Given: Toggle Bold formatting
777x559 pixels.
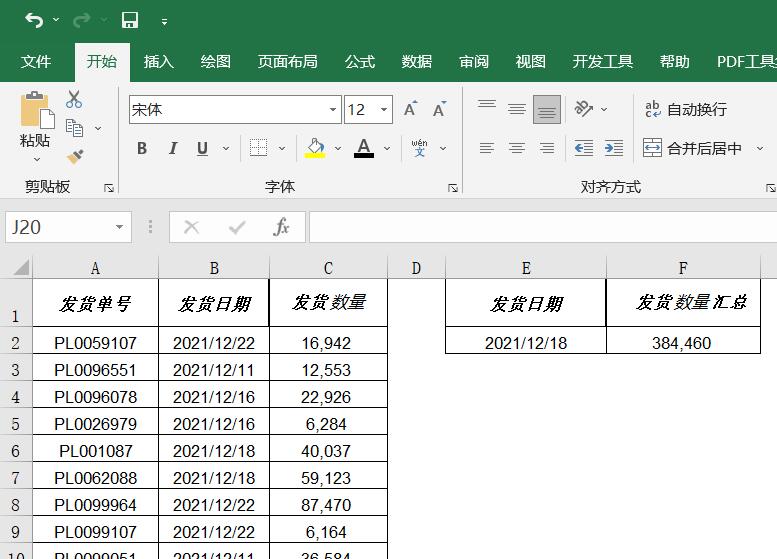Looking at the screenshot, I should [x=142, y=148].
